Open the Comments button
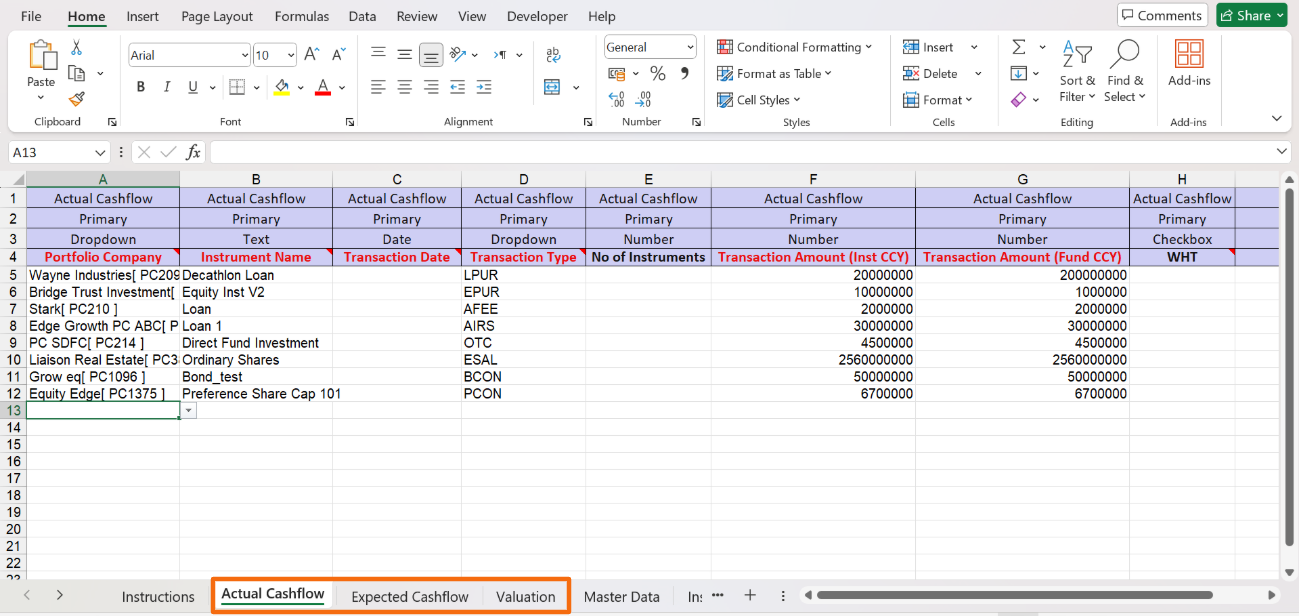Viewport: 1299px width, 616px height. coord(1161,15)
